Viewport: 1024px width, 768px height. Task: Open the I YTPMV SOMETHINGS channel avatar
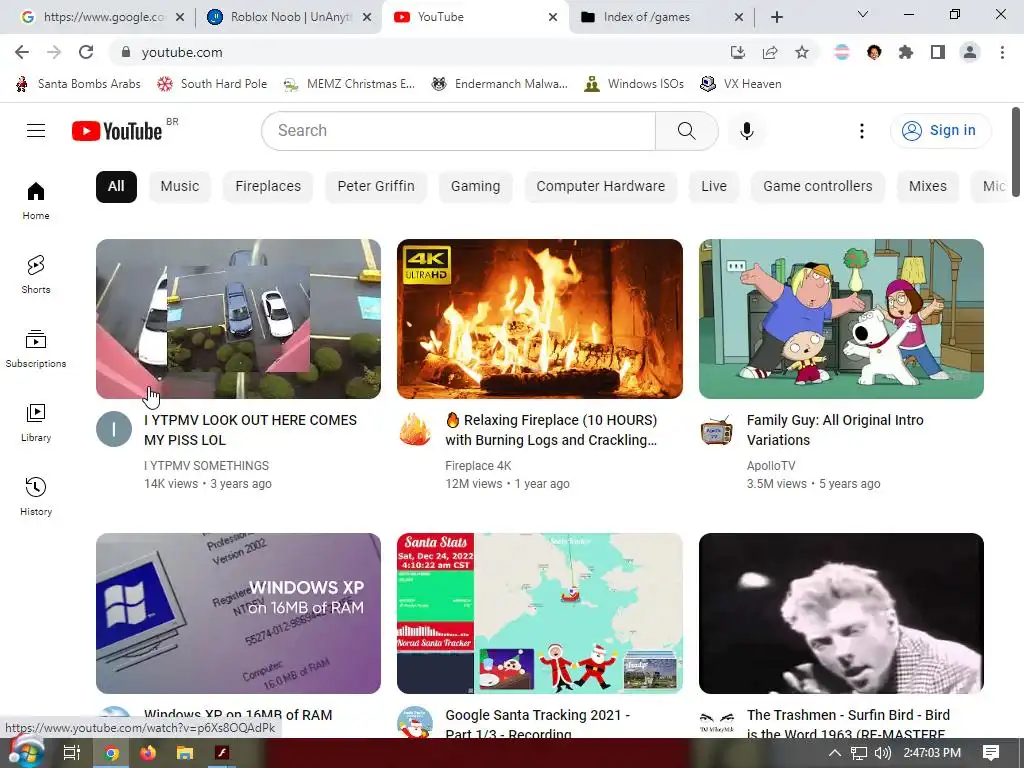[114, 429]
